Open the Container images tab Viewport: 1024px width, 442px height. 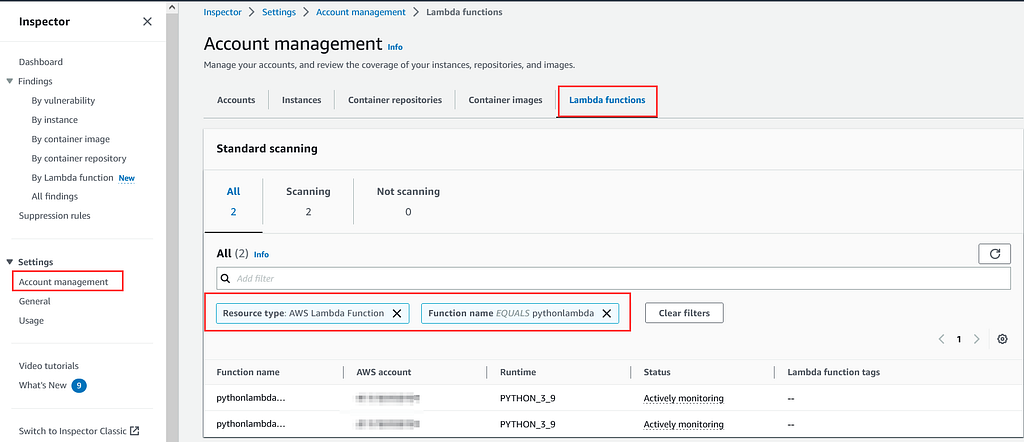(505, 100)
